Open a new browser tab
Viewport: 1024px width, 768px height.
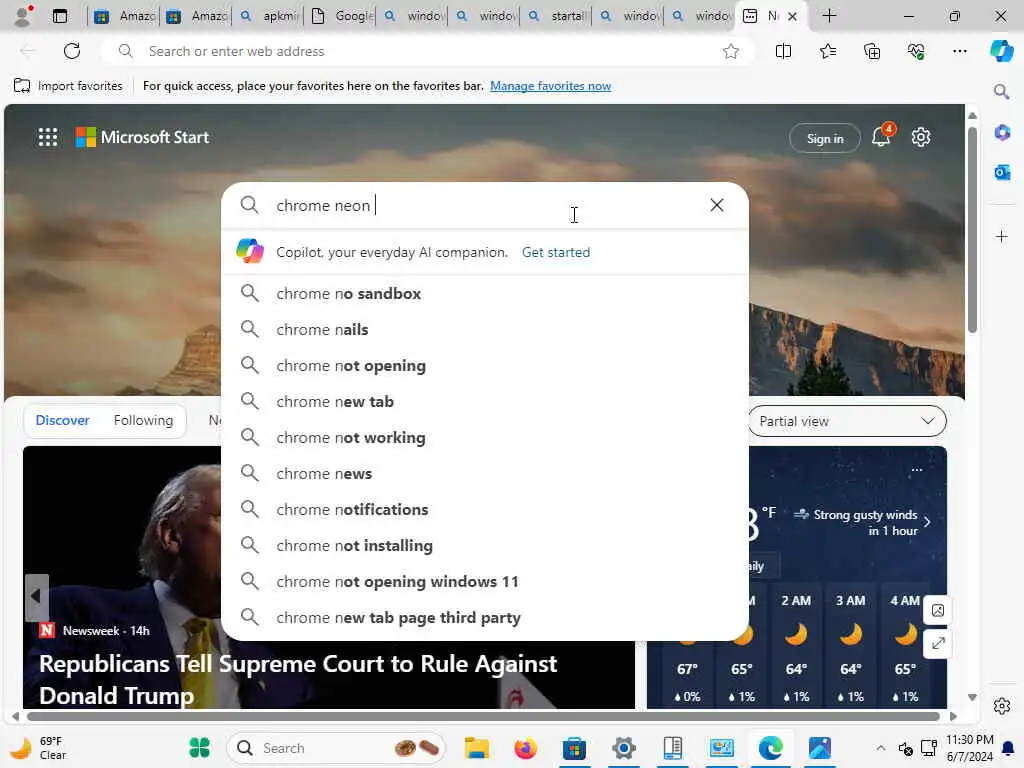[x=829, y=16]
